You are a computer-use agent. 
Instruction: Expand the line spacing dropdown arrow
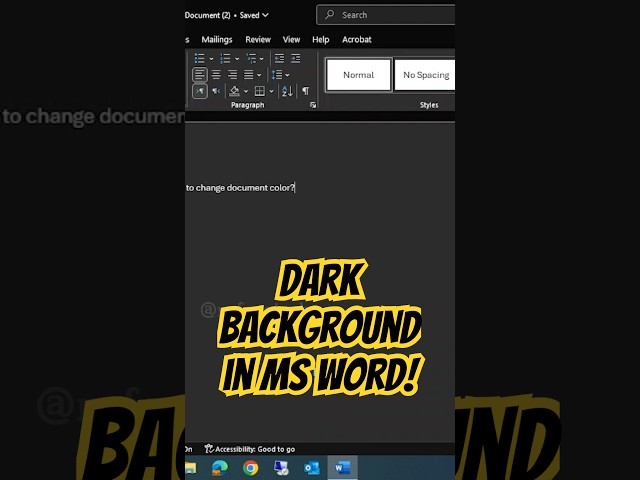(x=287, y=75)
